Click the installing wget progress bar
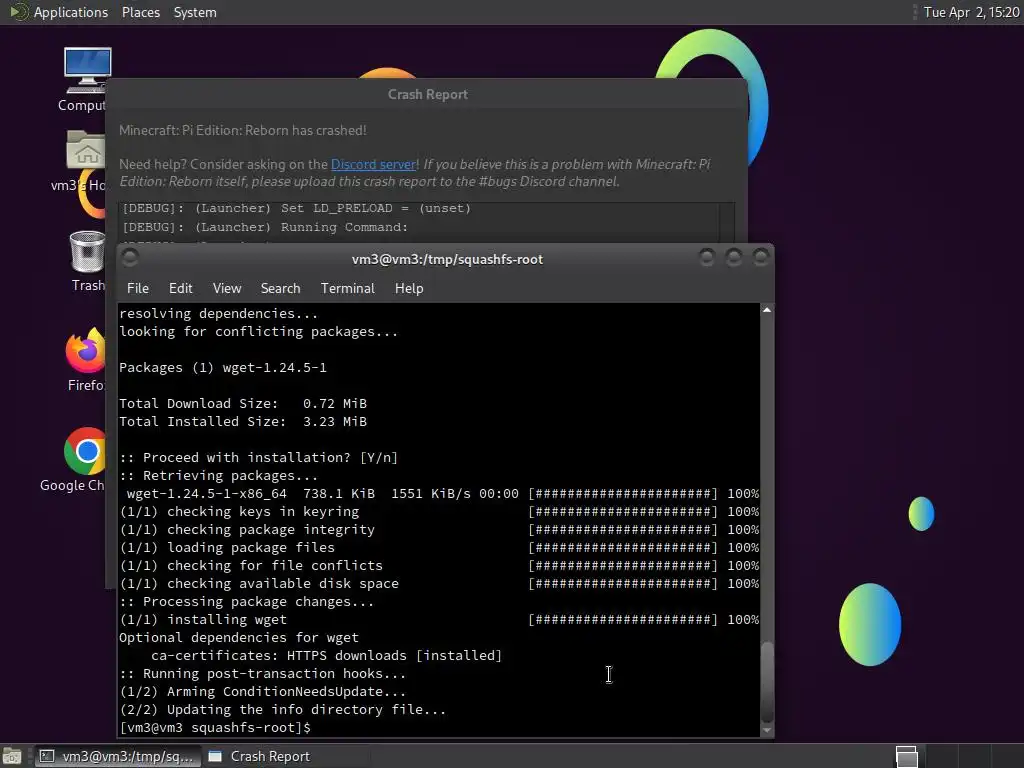This screenshot has height=768, width=1024. click(623, 620)
